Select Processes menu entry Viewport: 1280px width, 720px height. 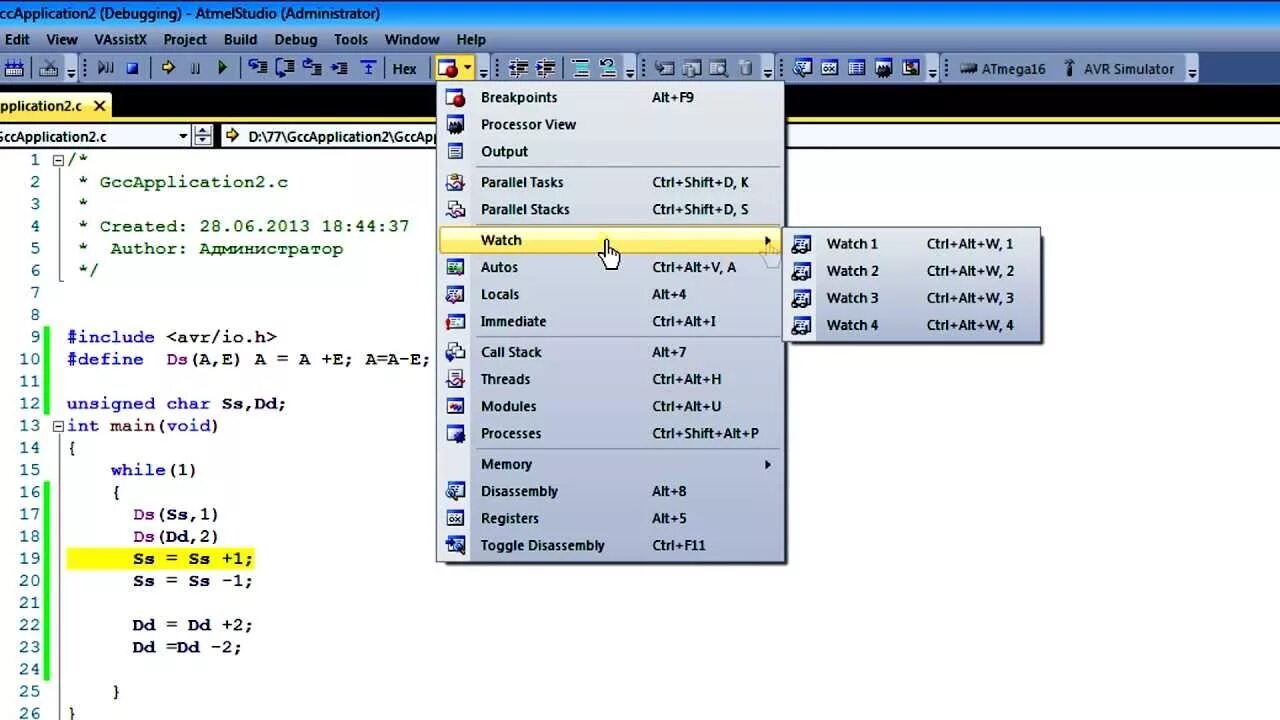pos(611,433)
